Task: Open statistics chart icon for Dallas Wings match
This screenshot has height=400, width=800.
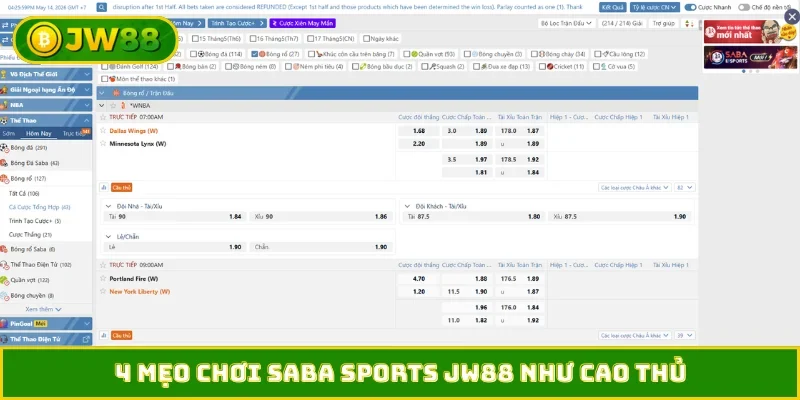Action: (104, 187)
